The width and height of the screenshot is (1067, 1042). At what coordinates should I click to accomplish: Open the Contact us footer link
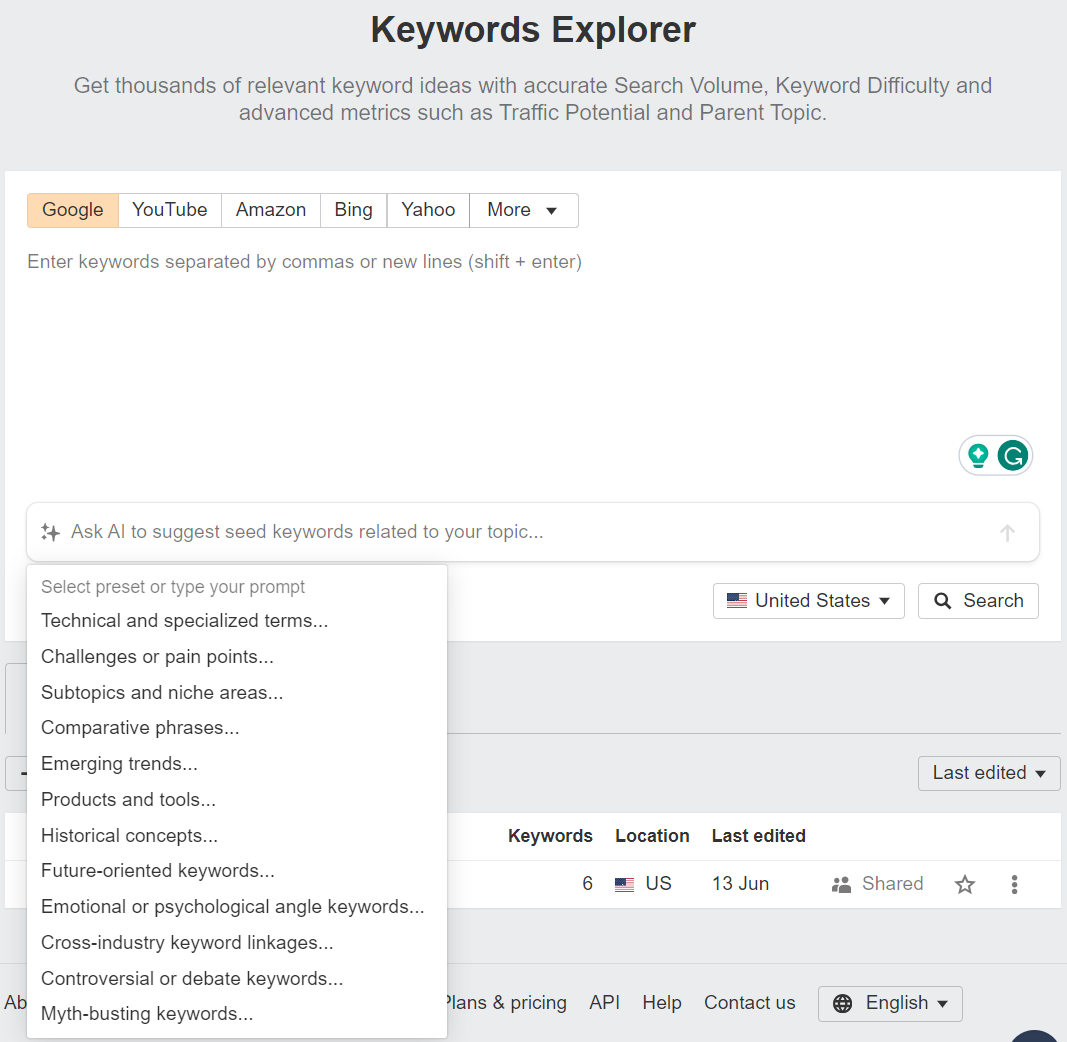tap(749, 1003)
